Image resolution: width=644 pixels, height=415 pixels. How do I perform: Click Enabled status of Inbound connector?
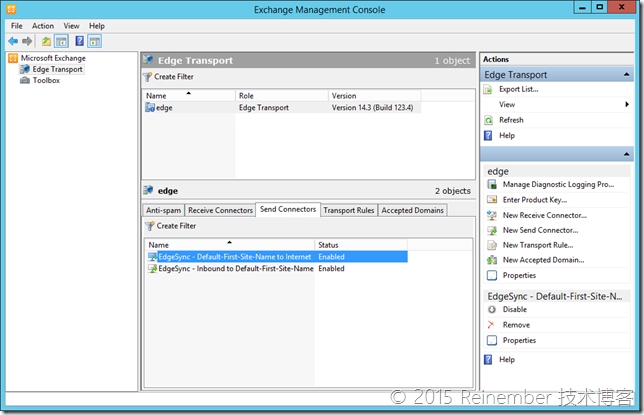pyautogui.click(x=331, y=268)
